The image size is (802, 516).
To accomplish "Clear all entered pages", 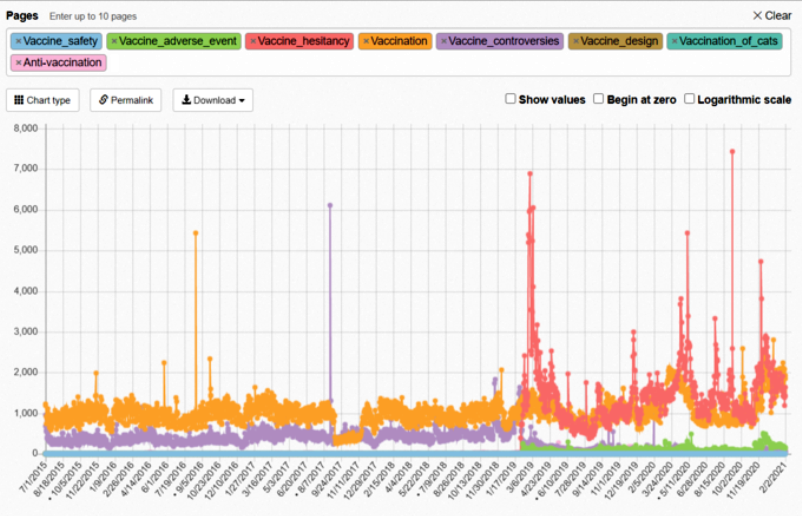I will (771, 15).
